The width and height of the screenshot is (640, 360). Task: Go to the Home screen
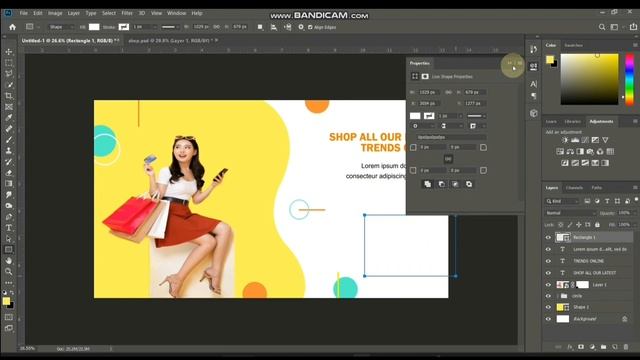(13, 27)
